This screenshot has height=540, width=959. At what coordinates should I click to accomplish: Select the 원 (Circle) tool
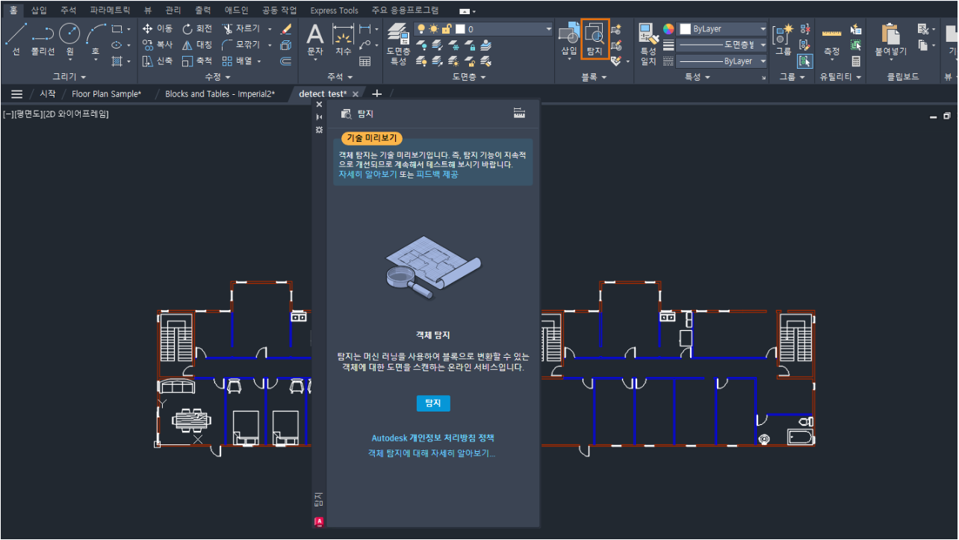tap(69, 38)
